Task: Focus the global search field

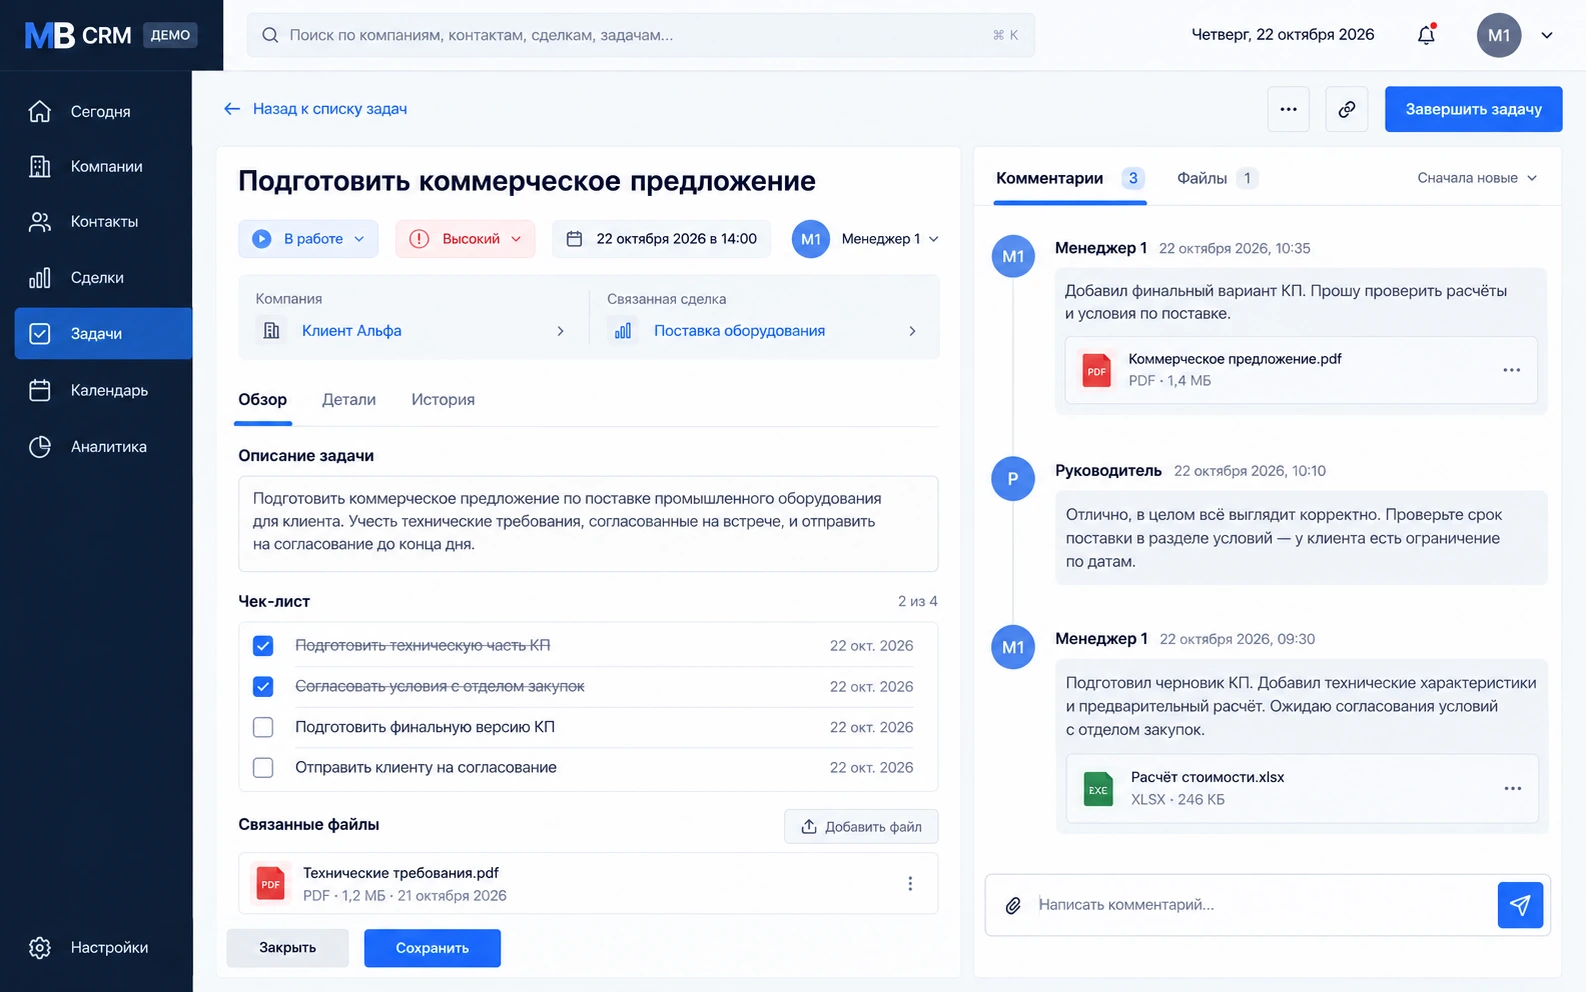Action: point(641,35)
